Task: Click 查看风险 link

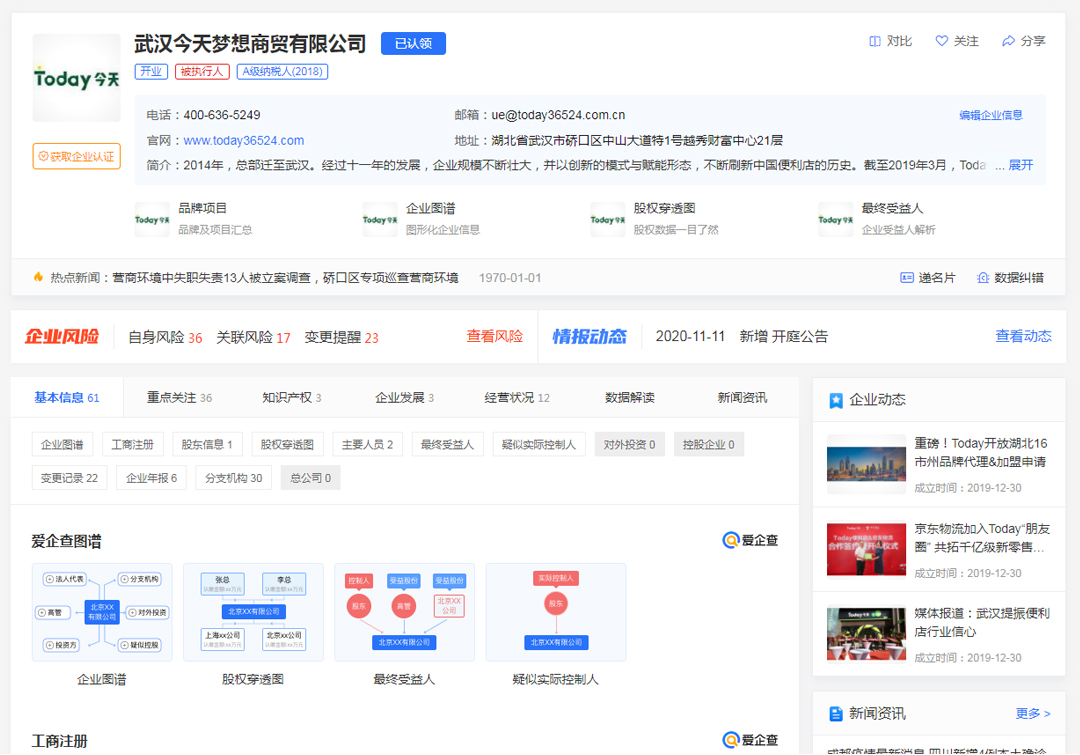Action: pos(495,336)
